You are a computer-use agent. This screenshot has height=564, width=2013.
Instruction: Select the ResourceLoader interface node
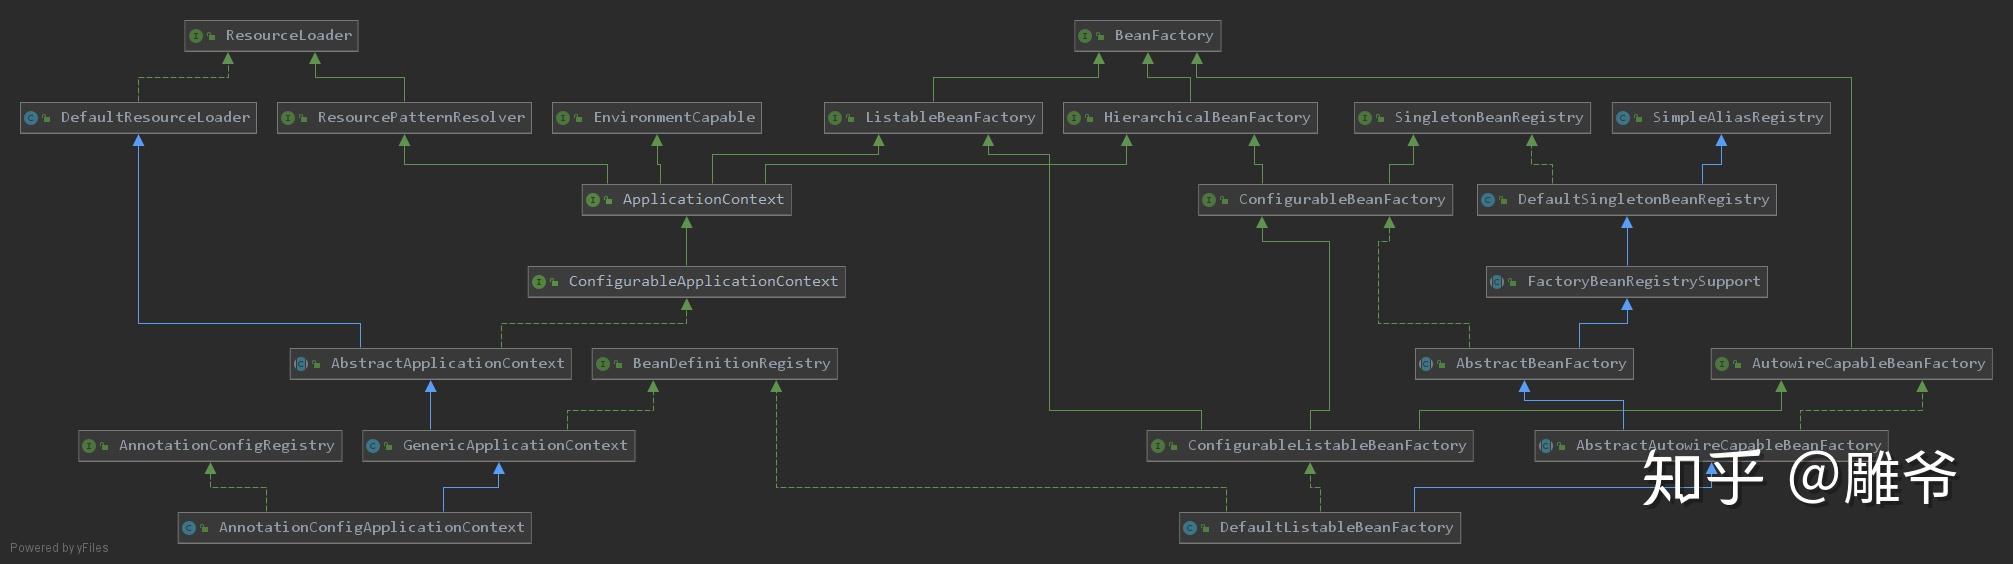pos(271,36)
